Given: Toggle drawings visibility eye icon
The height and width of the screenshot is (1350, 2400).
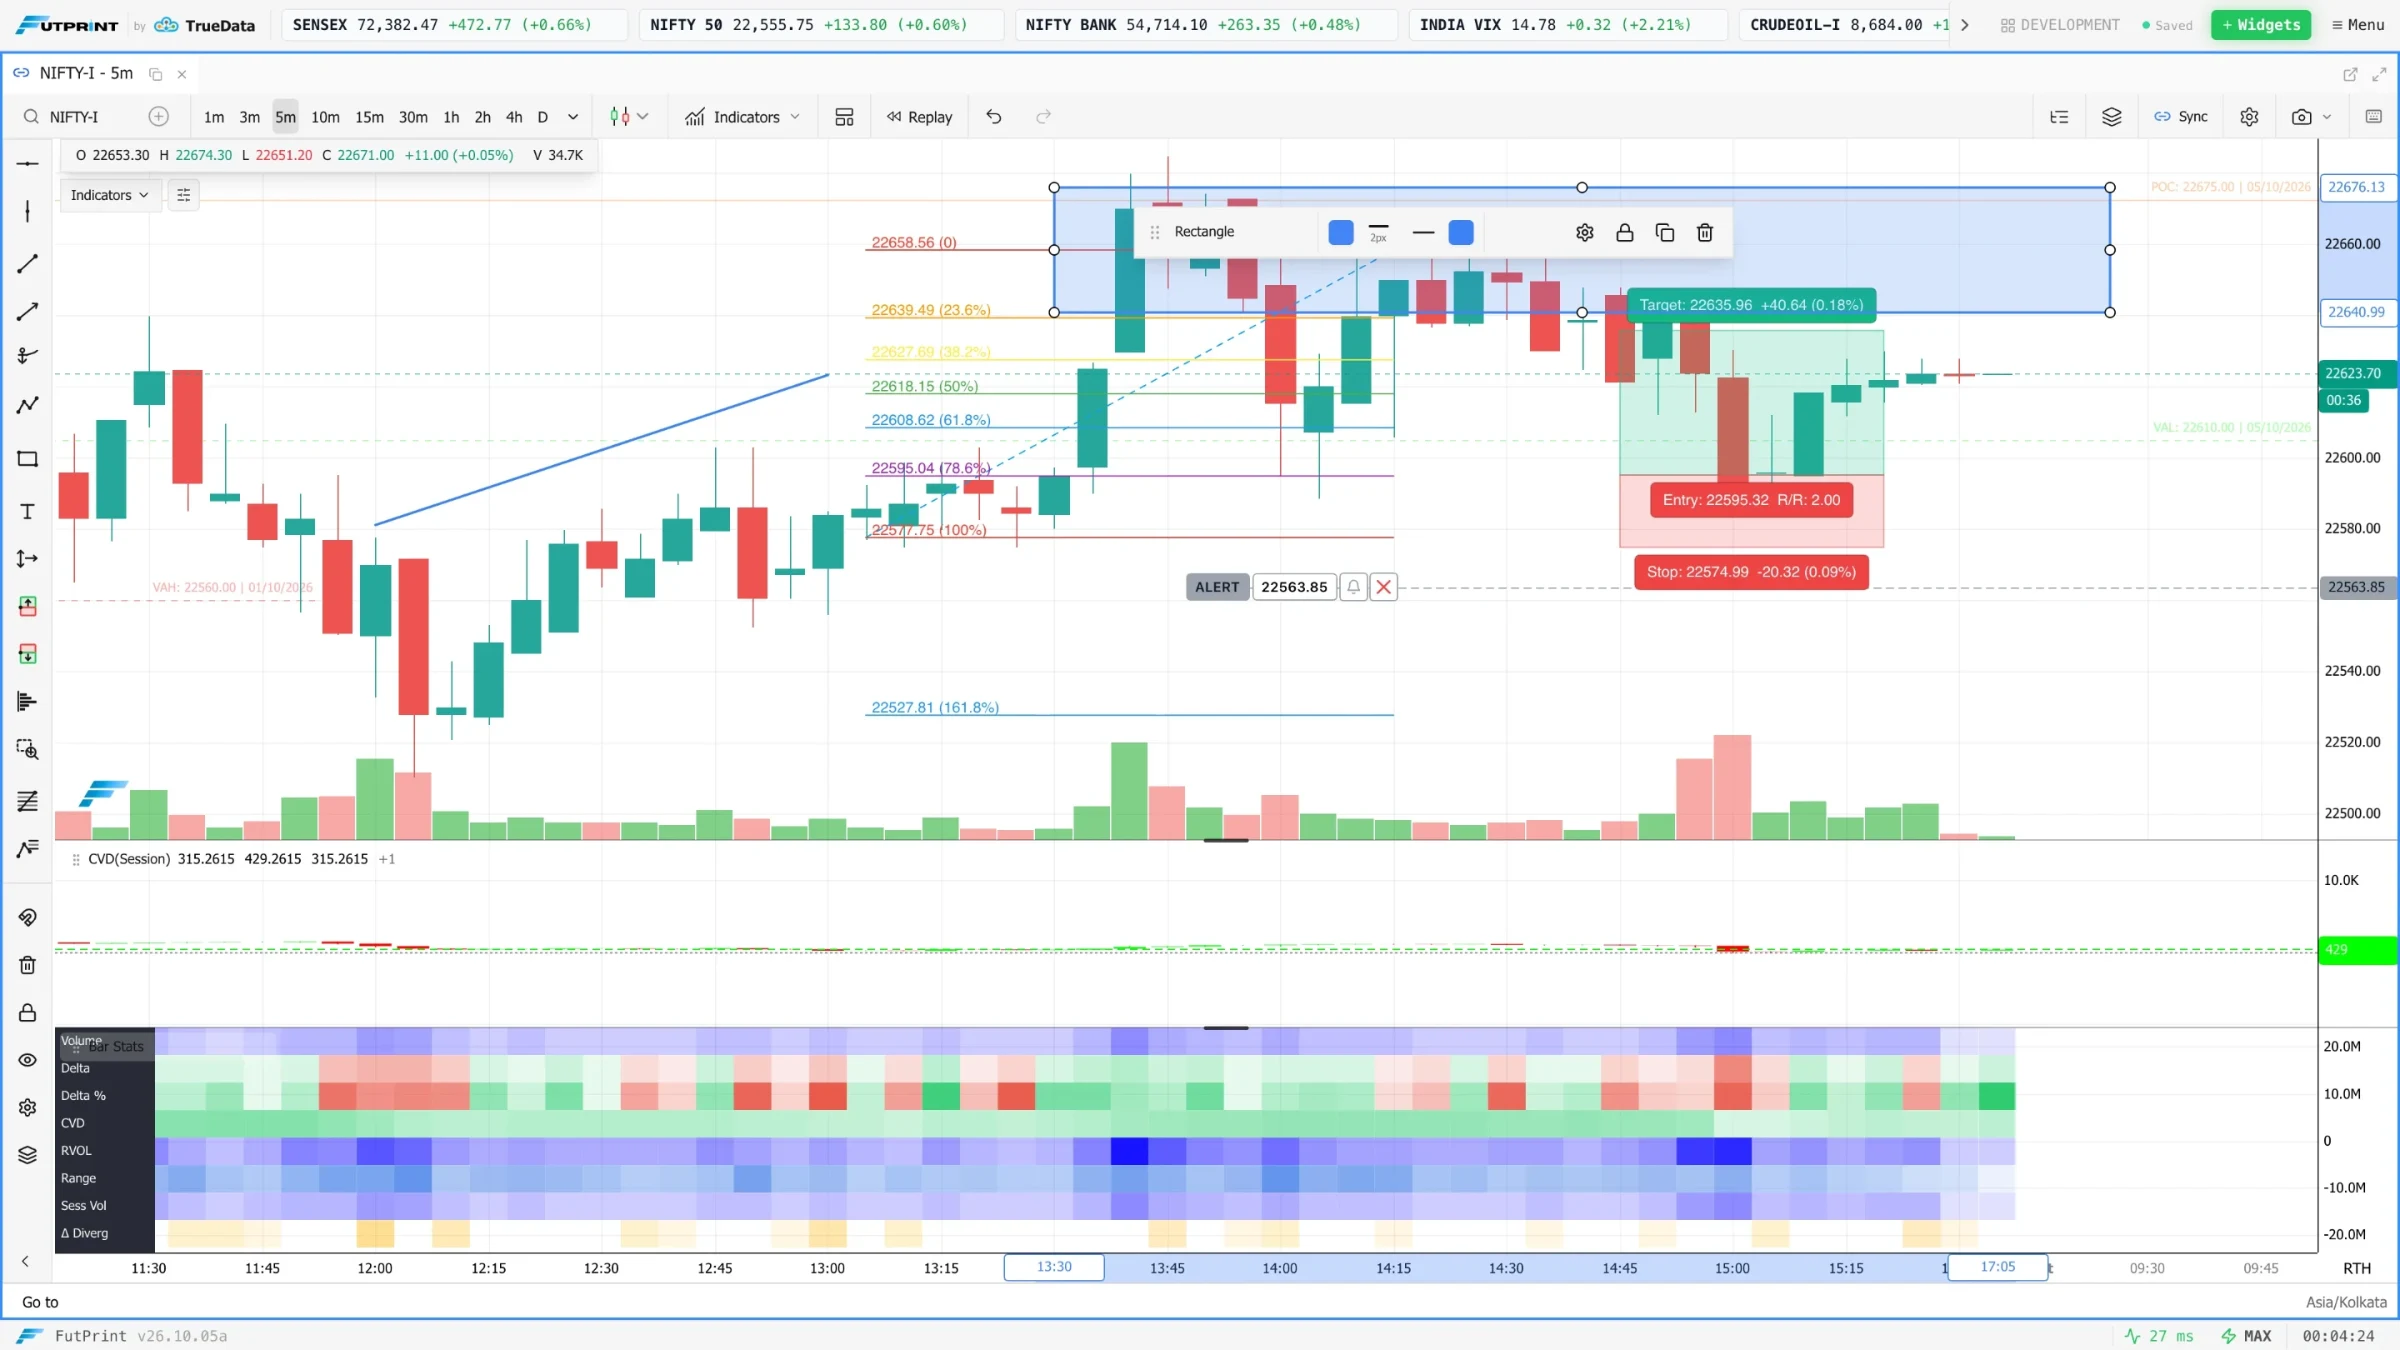Looking at the screenshot, I should pos(27,1060).
